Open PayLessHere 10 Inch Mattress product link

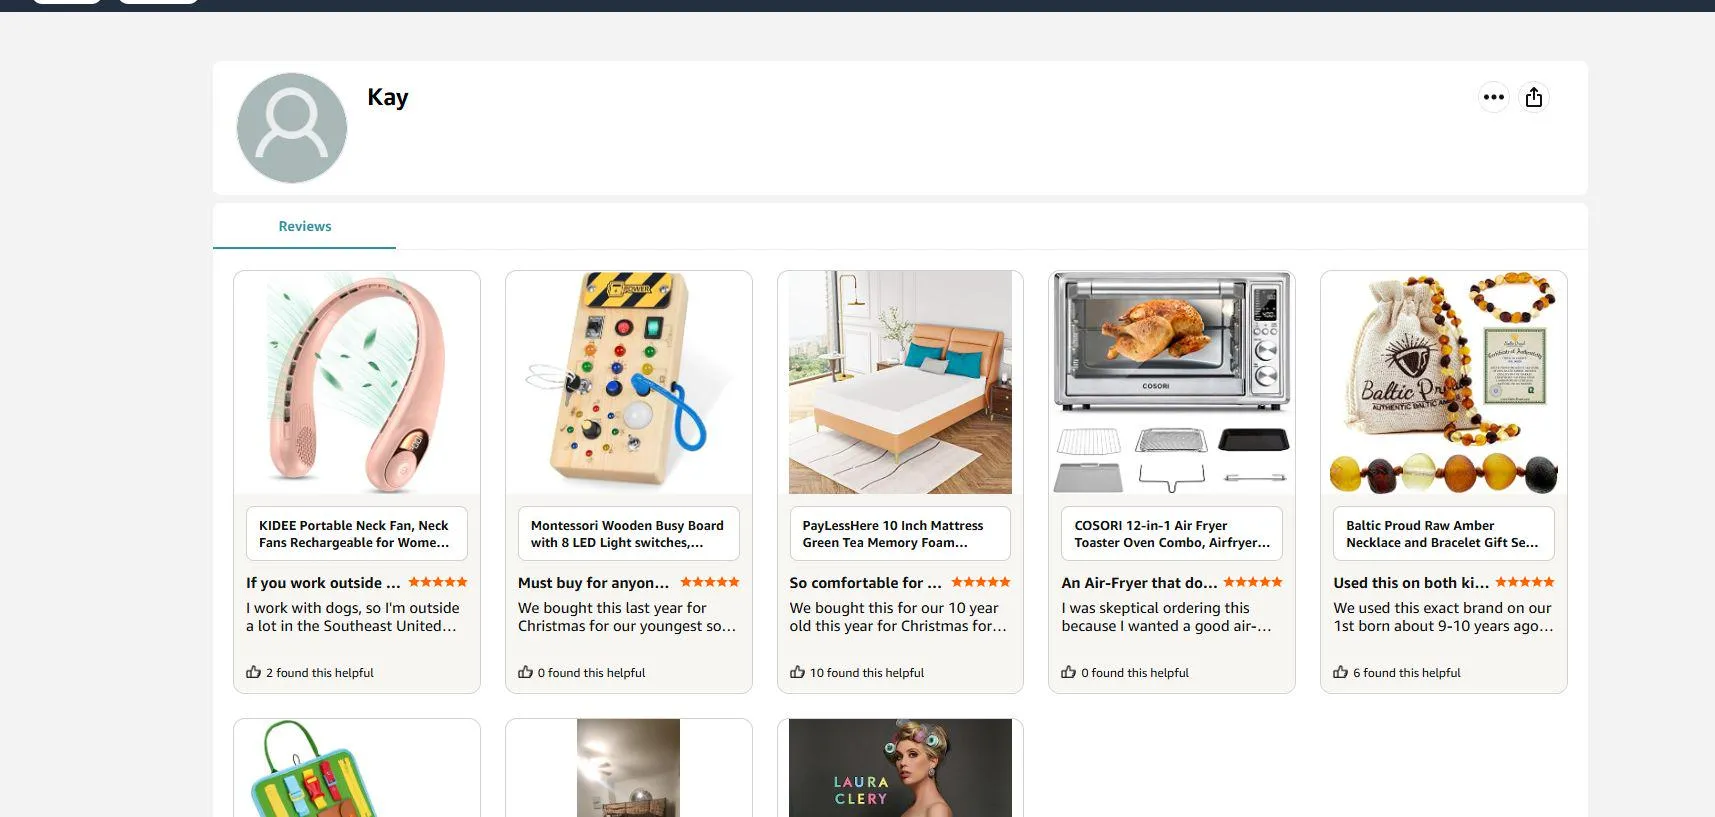click(x=900, y=534)
